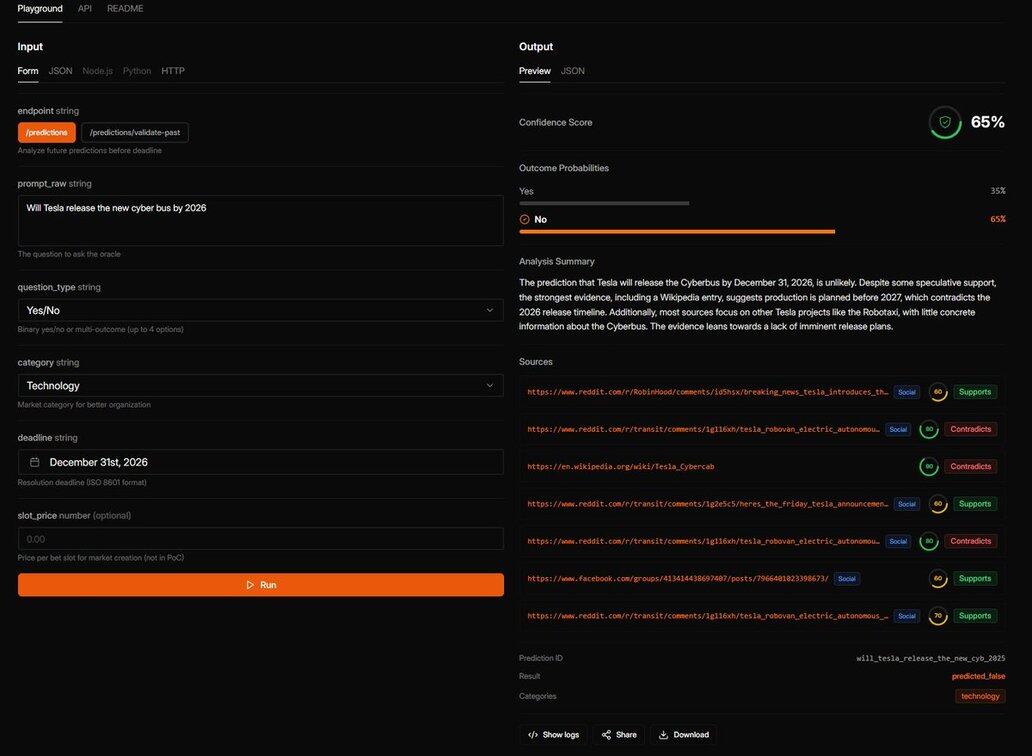Open the Facebook groups source link
Viewport: 1032px width, 756px height.
tap(678, 579)
